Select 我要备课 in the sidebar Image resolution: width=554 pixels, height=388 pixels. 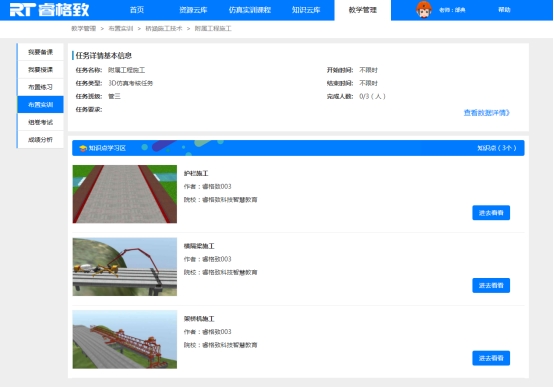coord(40,52)
